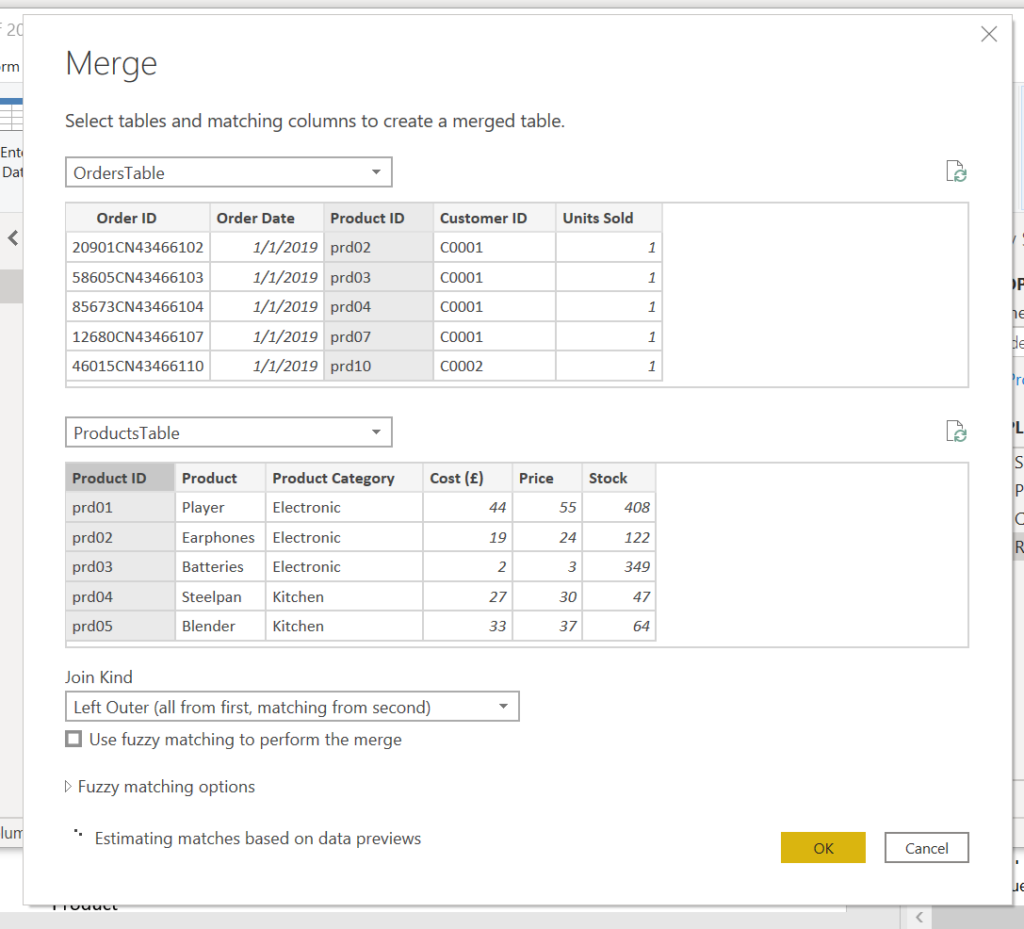Viewport: 1024px width, 929px height.
Task: Select Product ID column in OrdersTable
Action: [x=367, y=218]
